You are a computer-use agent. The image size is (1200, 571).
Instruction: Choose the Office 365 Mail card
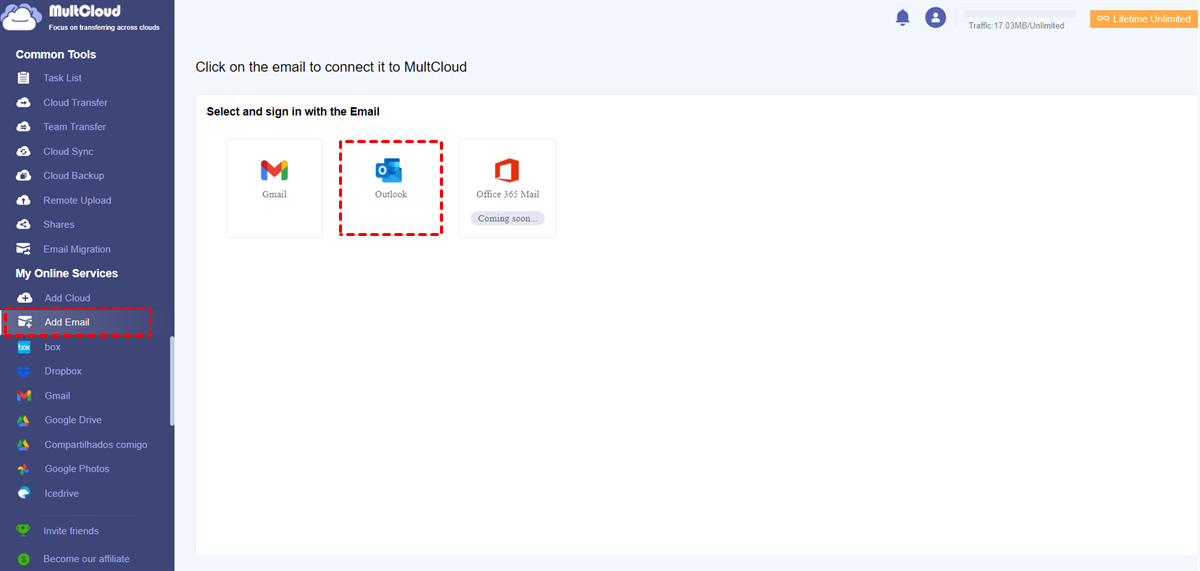[507, 188]
